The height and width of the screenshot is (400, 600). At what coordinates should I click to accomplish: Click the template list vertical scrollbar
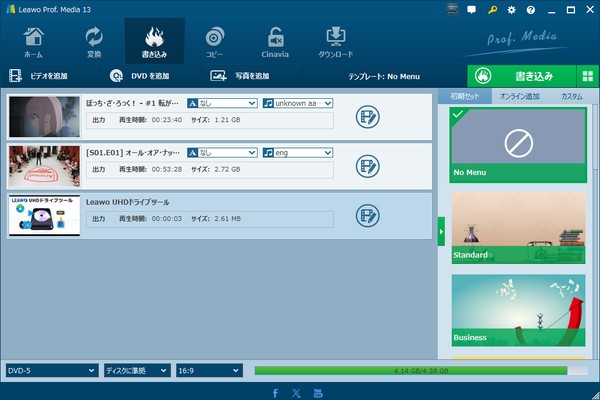point(595,137)
